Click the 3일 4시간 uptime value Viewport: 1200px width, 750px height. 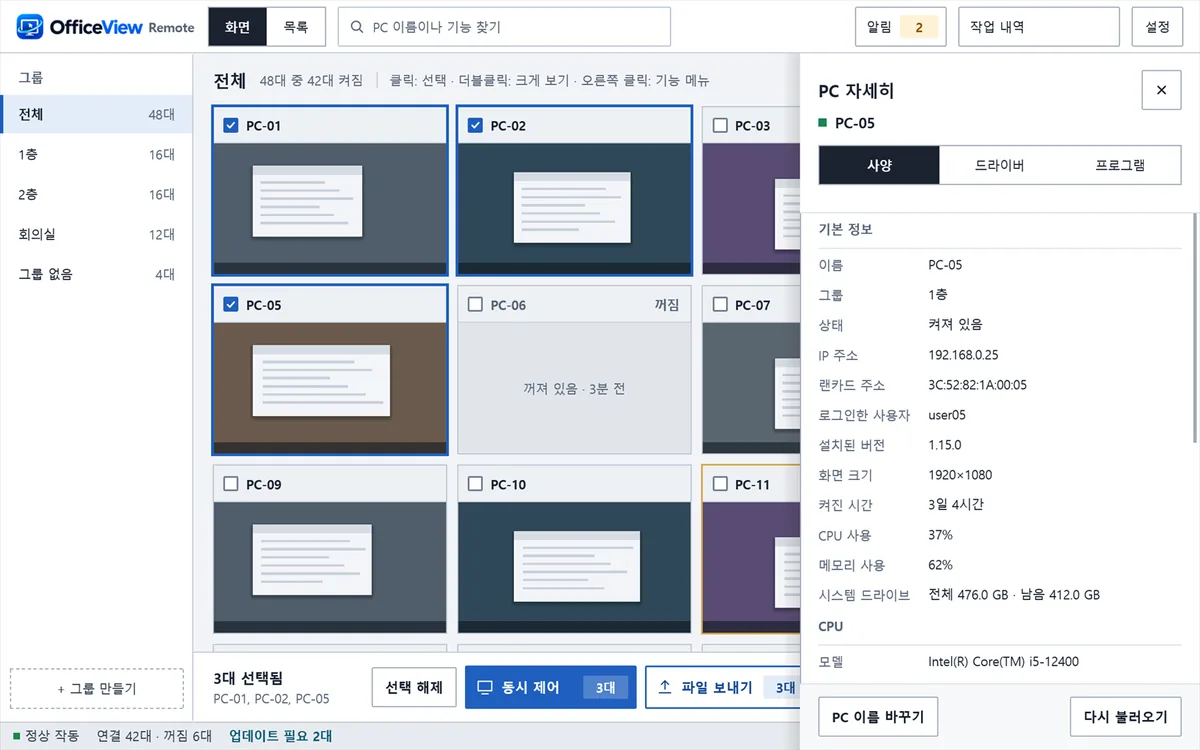[956, 505]
